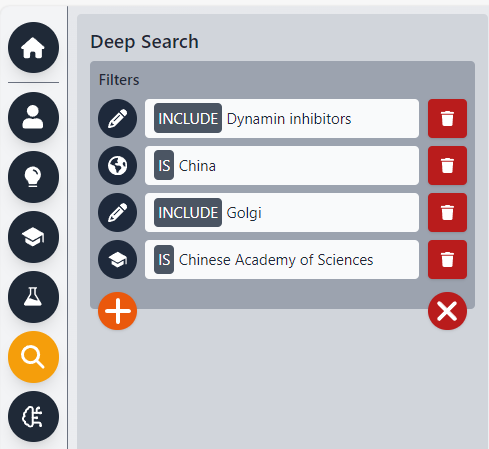Toggle INCLUDE badge on Dynamin inhibitors filter

click(x=188, y=118)
